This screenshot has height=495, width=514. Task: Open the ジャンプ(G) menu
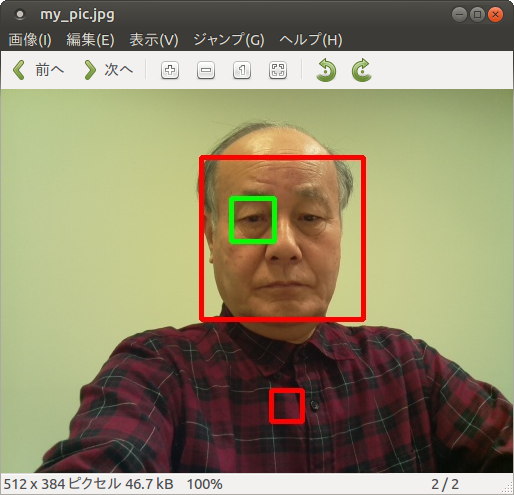click(229, 40)
